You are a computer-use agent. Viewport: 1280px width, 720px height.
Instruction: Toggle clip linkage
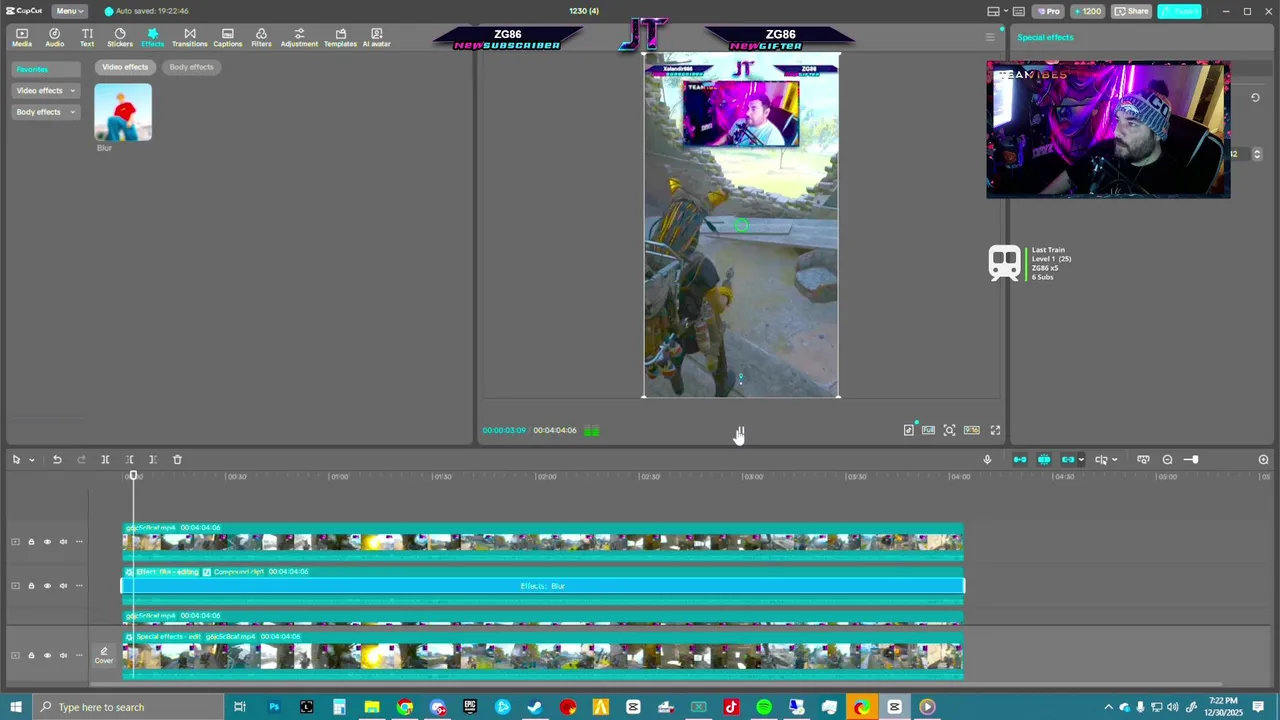pos(1068,460)
